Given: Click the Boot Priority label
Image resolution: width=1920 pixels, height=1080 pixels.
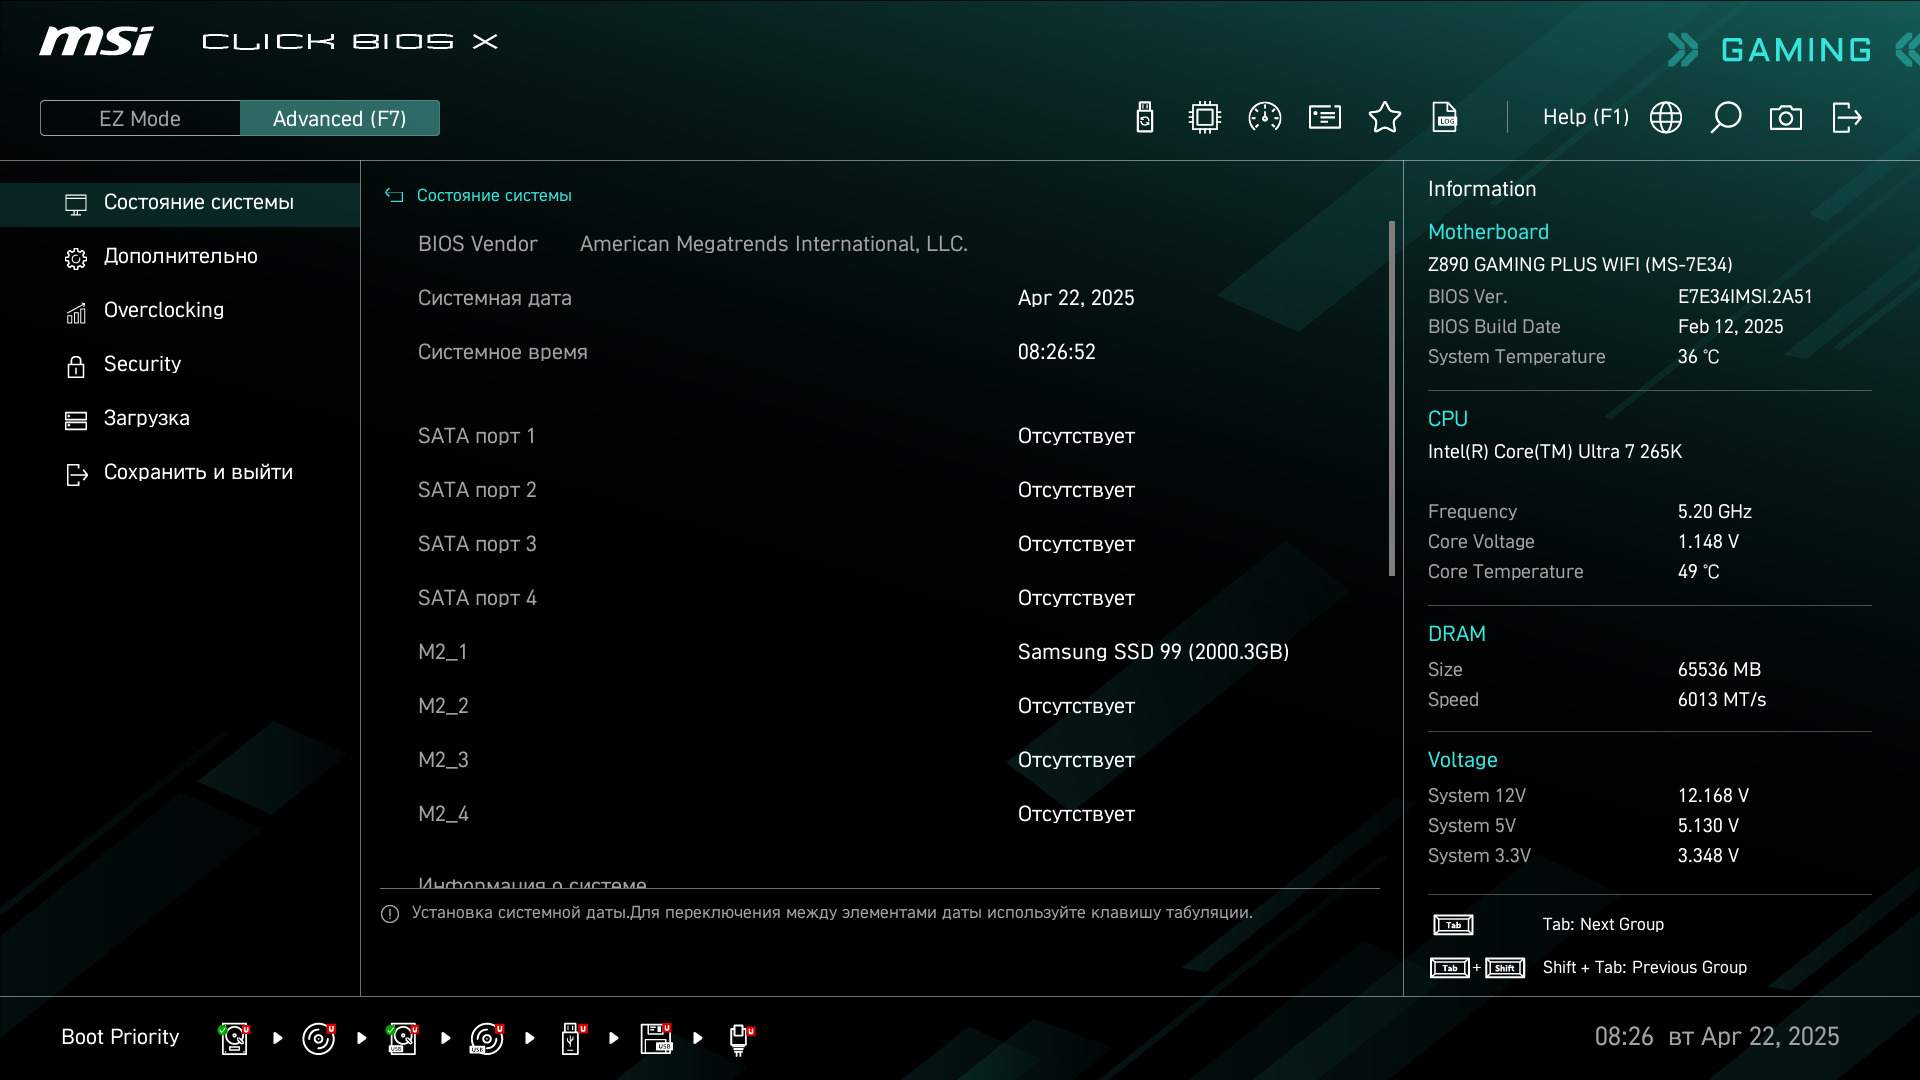Looking at the screenshot, I should coord(120,1037).
